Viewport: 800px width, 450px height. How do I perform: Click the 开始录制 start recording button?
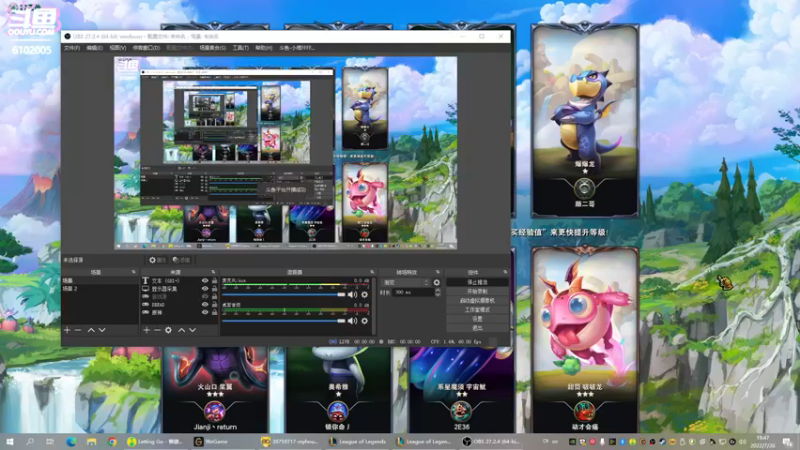[477, 291]
